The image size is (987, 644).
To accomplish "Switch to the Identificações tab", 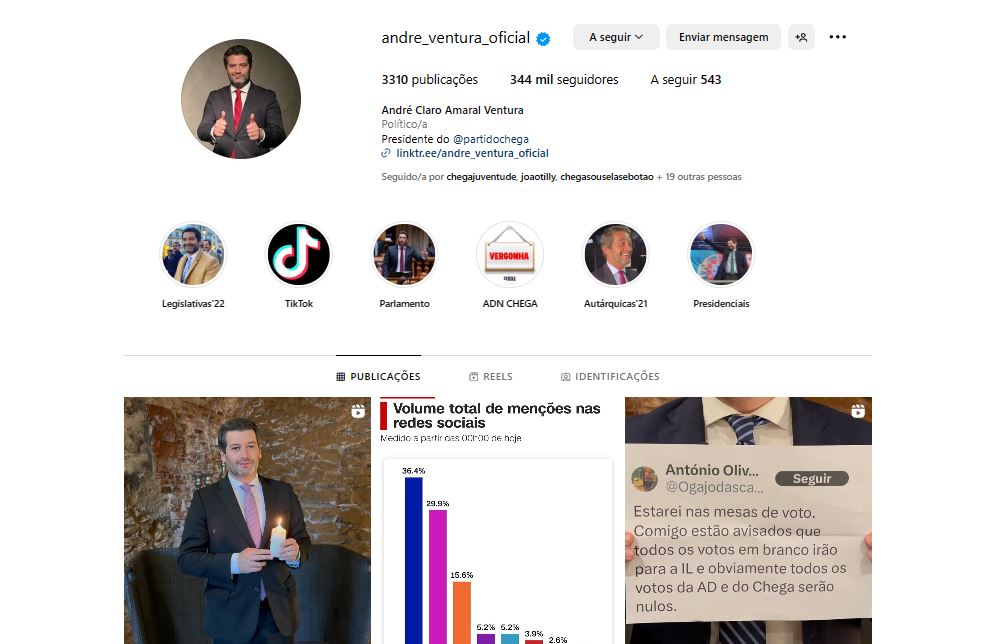I will pyautogui.click(x=610, y=376).
